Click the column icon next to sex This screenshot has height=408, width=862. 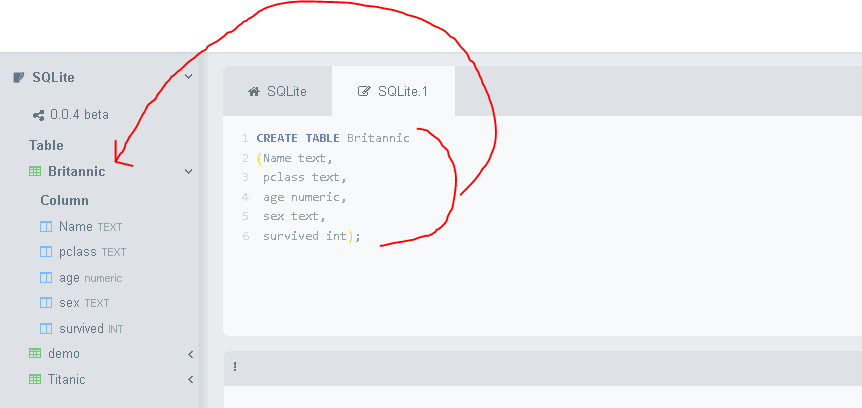point(46,303)
